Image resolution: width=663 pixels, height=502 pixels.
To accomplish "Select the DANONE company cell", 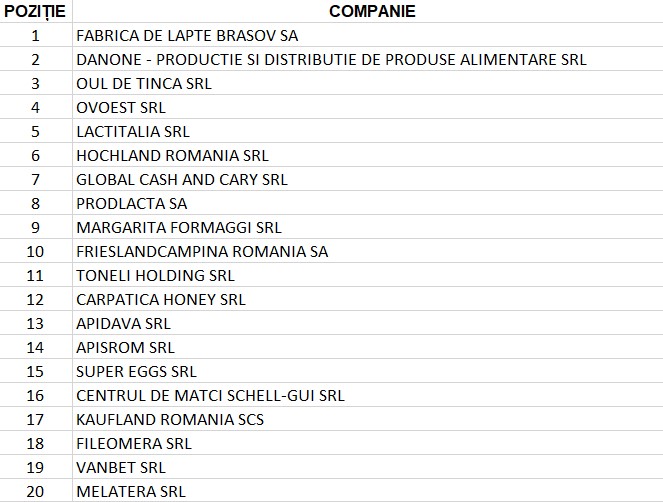I will (331, 59).
